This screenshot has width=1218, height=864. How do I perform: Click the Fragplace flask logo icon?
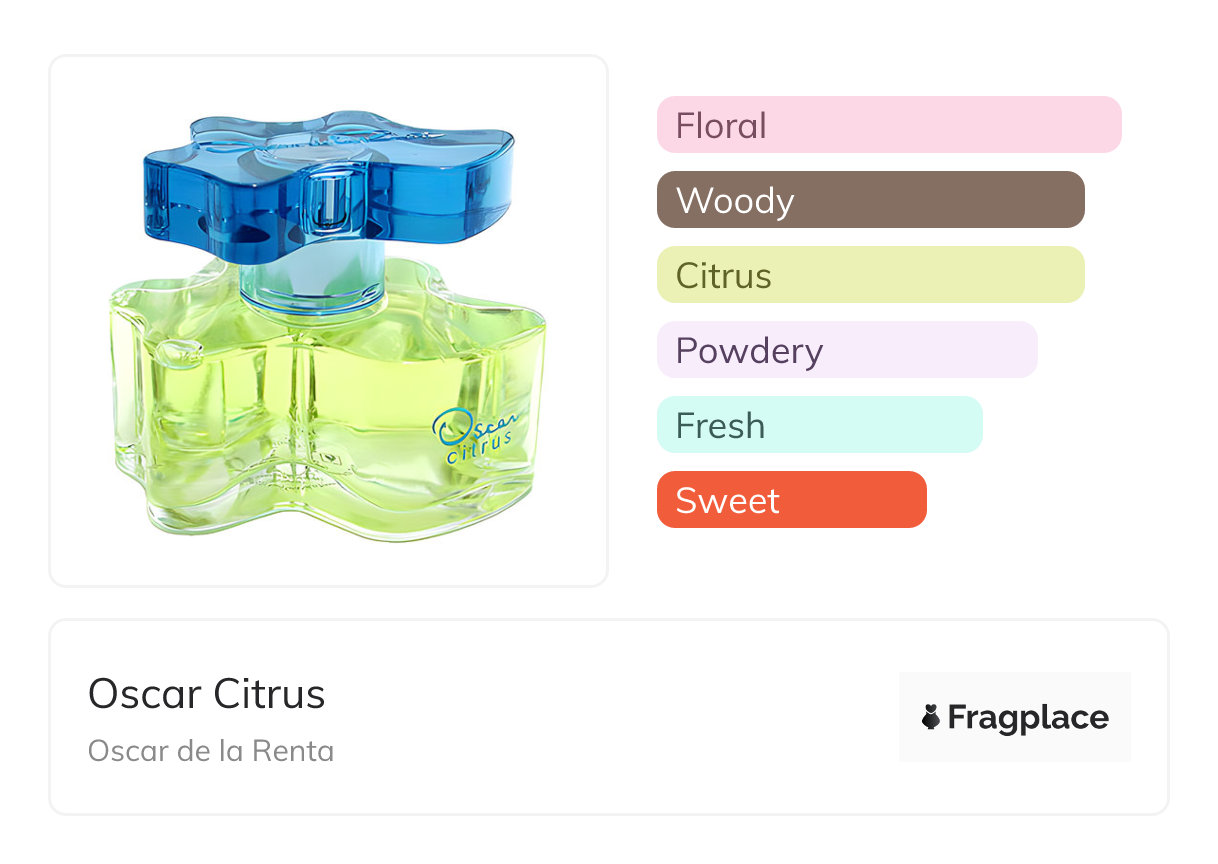click(931, 718)
